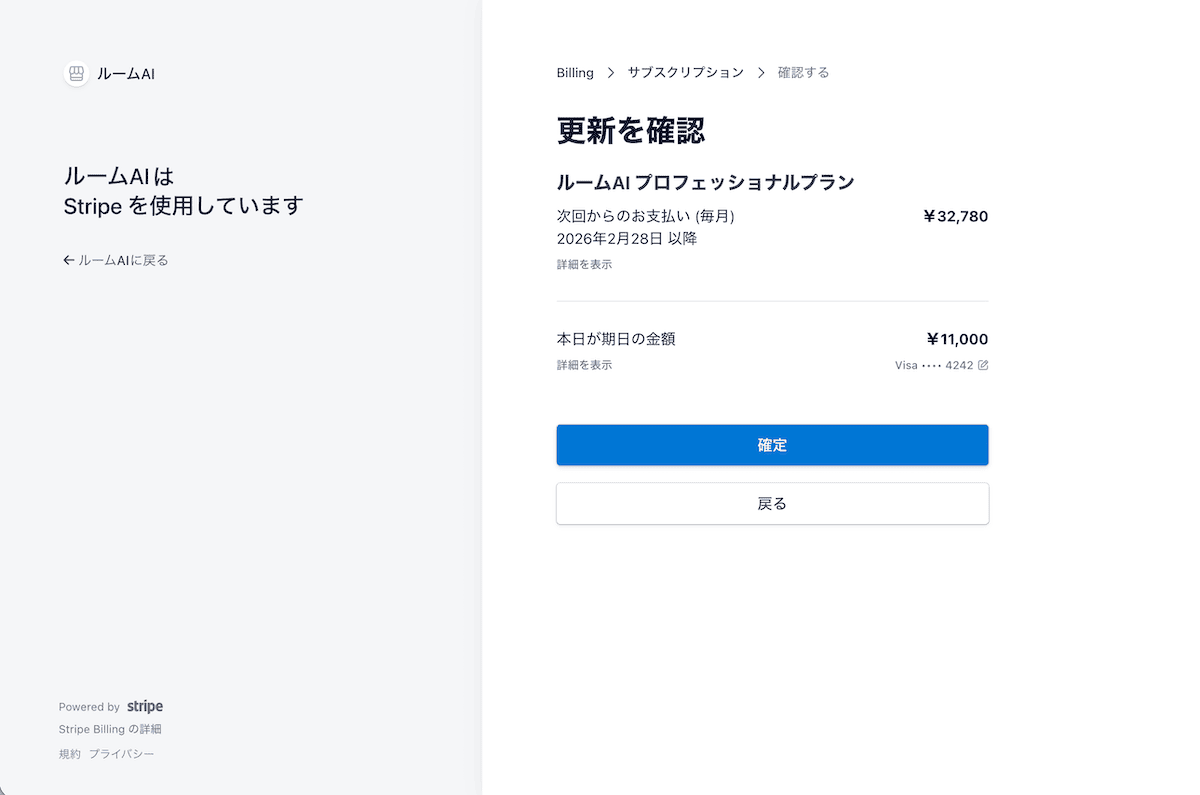
Task: Open the 規約 link in footer
Action: point(69,754)
